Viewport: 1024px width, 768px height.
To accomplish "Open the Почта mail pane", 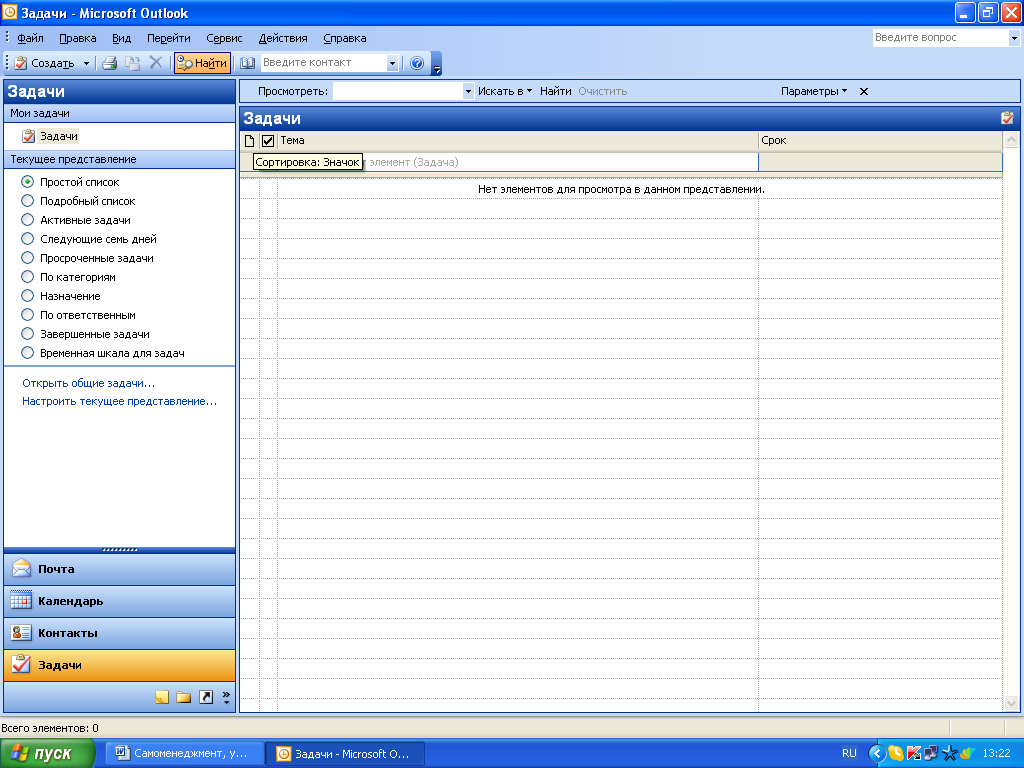I will [x=120, y=569].
